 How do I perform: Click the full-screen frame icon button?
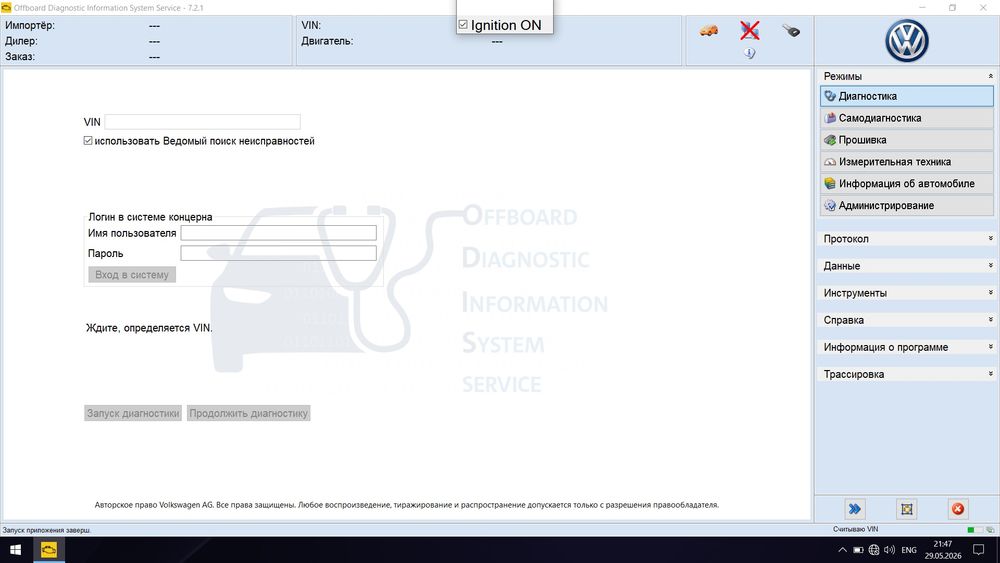tap(906, 509)
